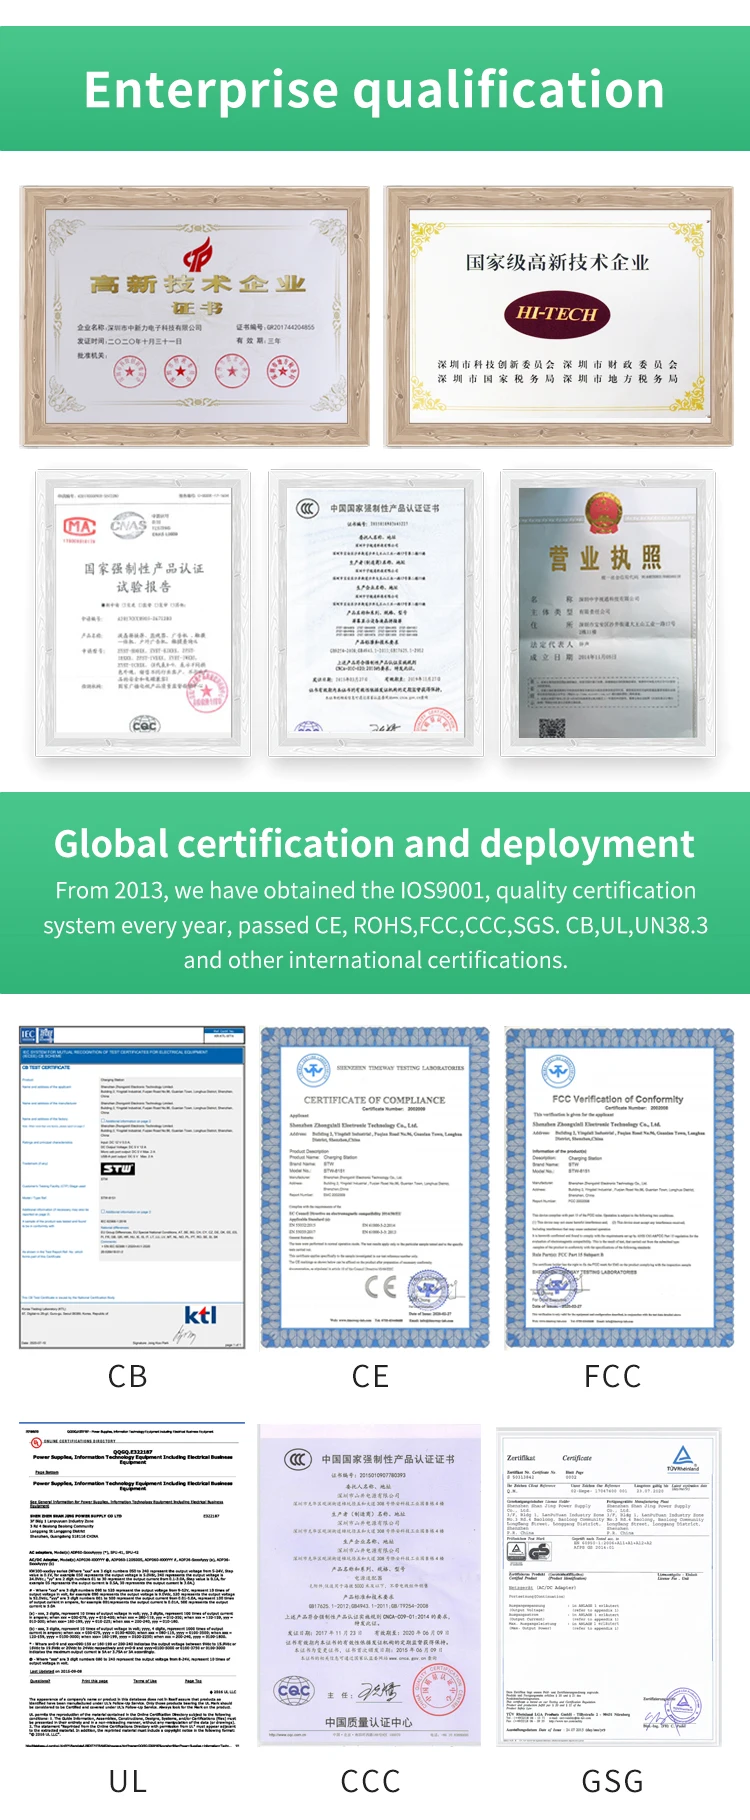750x1820 pixels.
Task: Click the red HI-TECH oval logo
Action: [557, 314]
